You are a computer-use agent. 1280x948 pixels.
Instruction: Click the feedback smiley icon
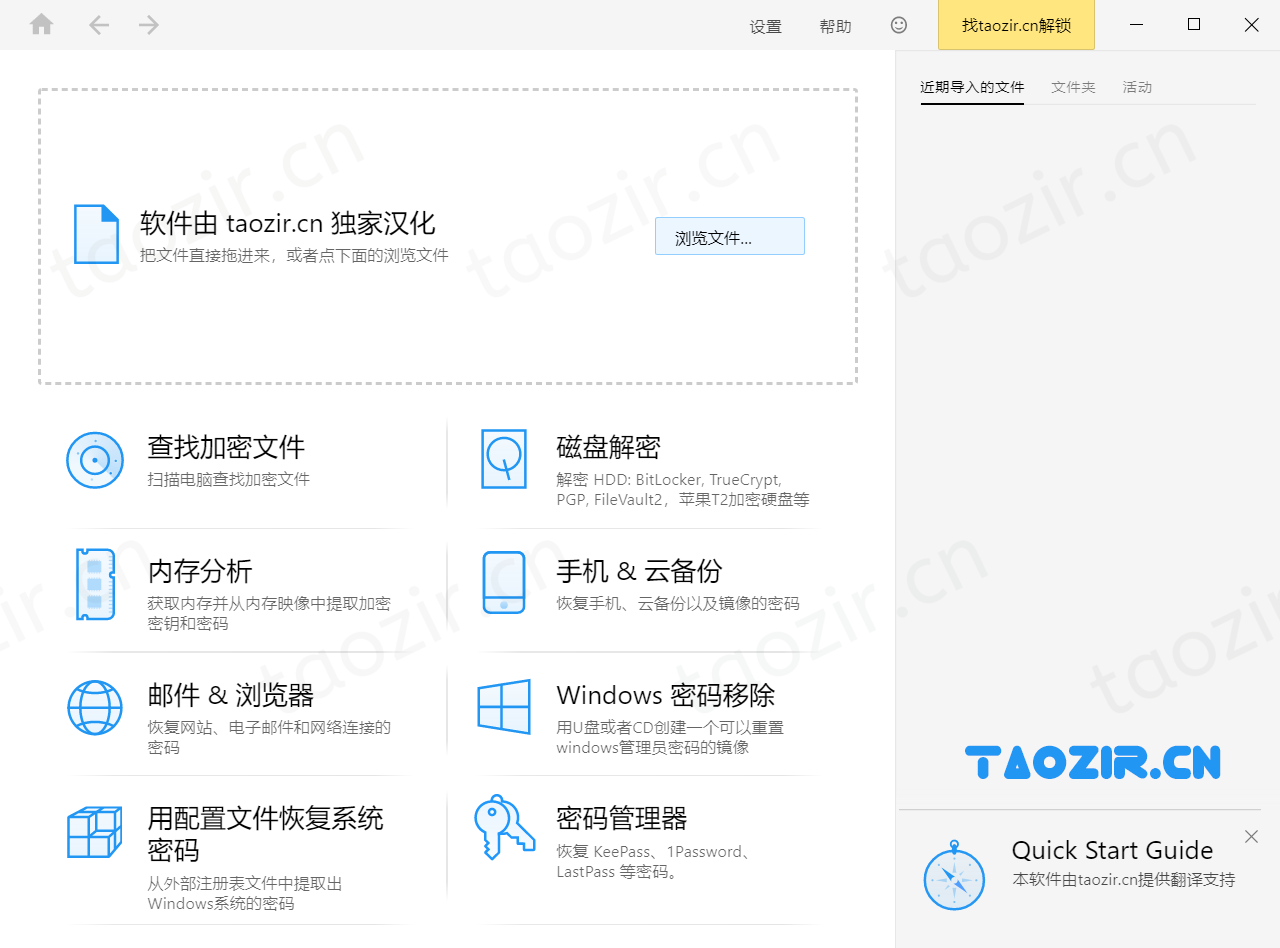[898, 25]
